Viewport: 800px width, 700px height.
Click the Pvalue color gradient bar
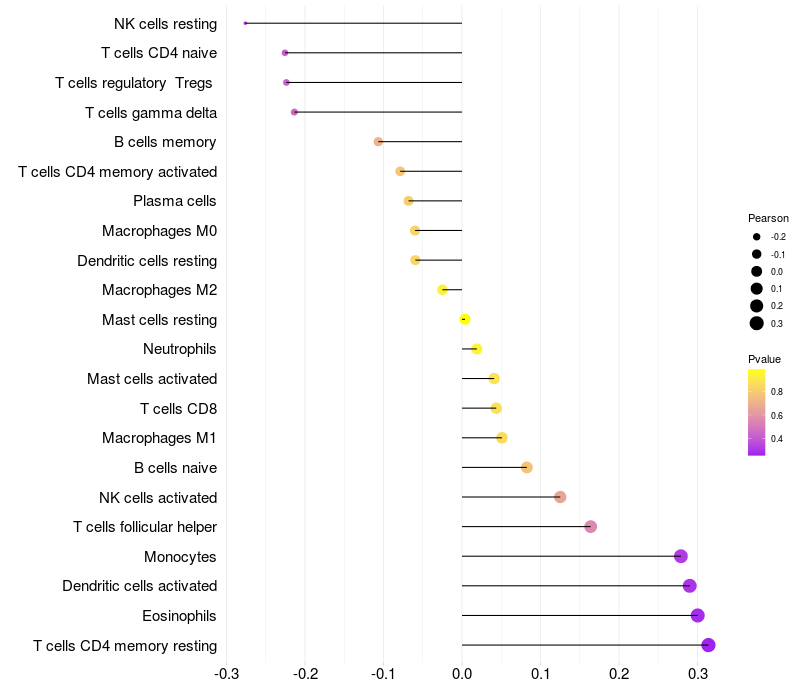point(757,412)
